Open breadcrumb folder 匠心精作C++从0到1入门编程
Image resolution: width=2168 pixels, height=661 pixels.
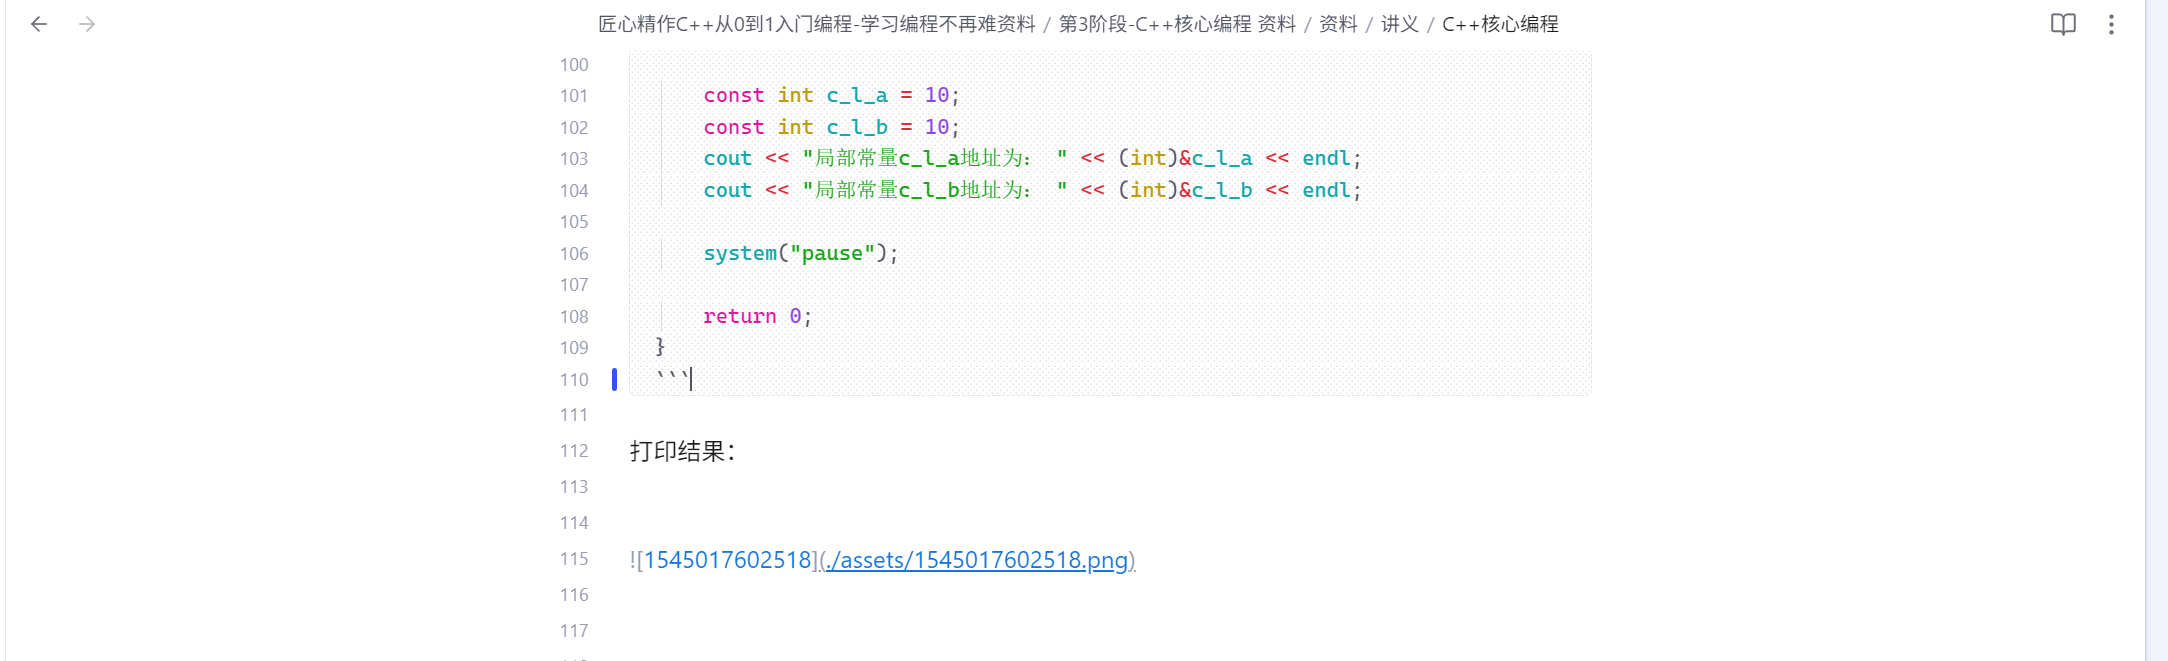(816, 24)
